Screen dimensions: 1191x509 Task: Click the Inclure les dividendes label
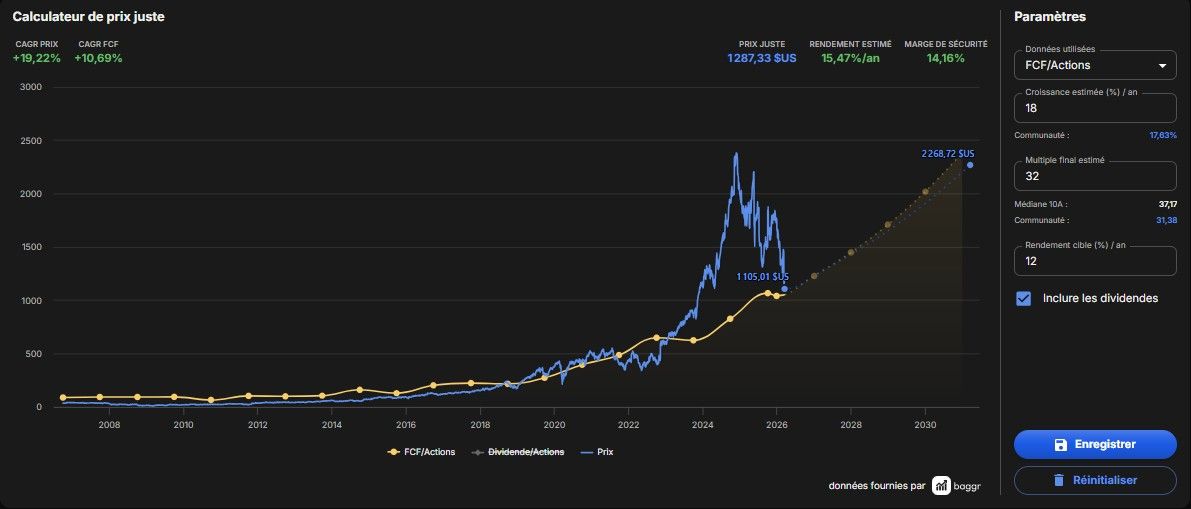click(1101, 299)
